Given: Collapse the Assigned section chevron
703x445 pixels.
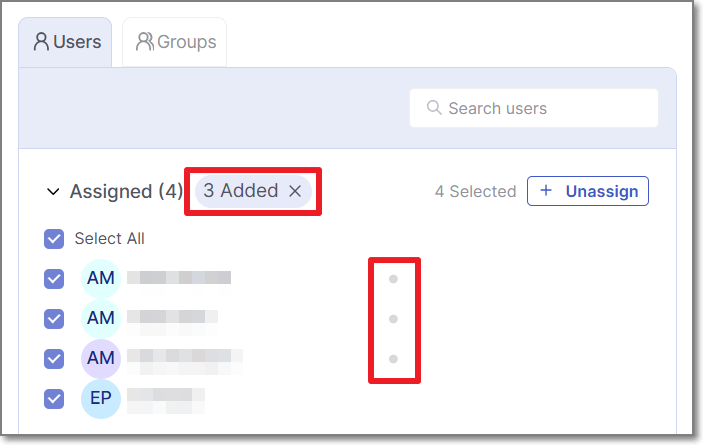Looking at the screenshot, I should coord(53,191).
